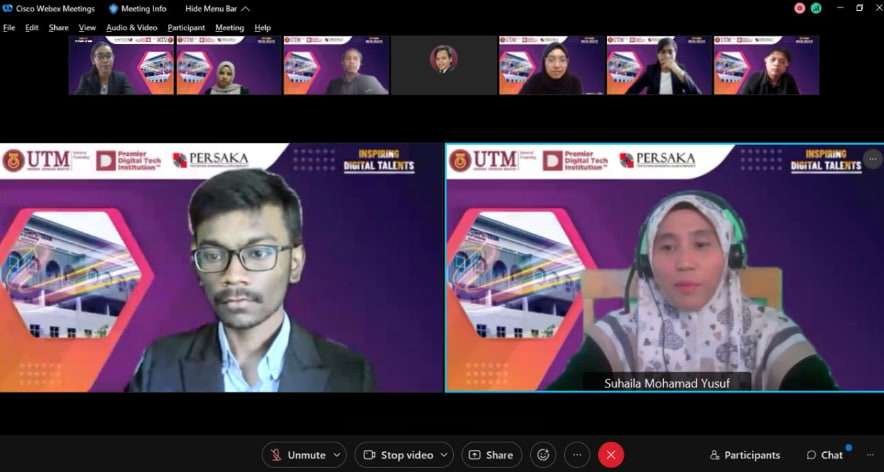This screenshot has width=884, height=472.
Task: Open the reactions emoji button
Action: (x=543, y=455)
